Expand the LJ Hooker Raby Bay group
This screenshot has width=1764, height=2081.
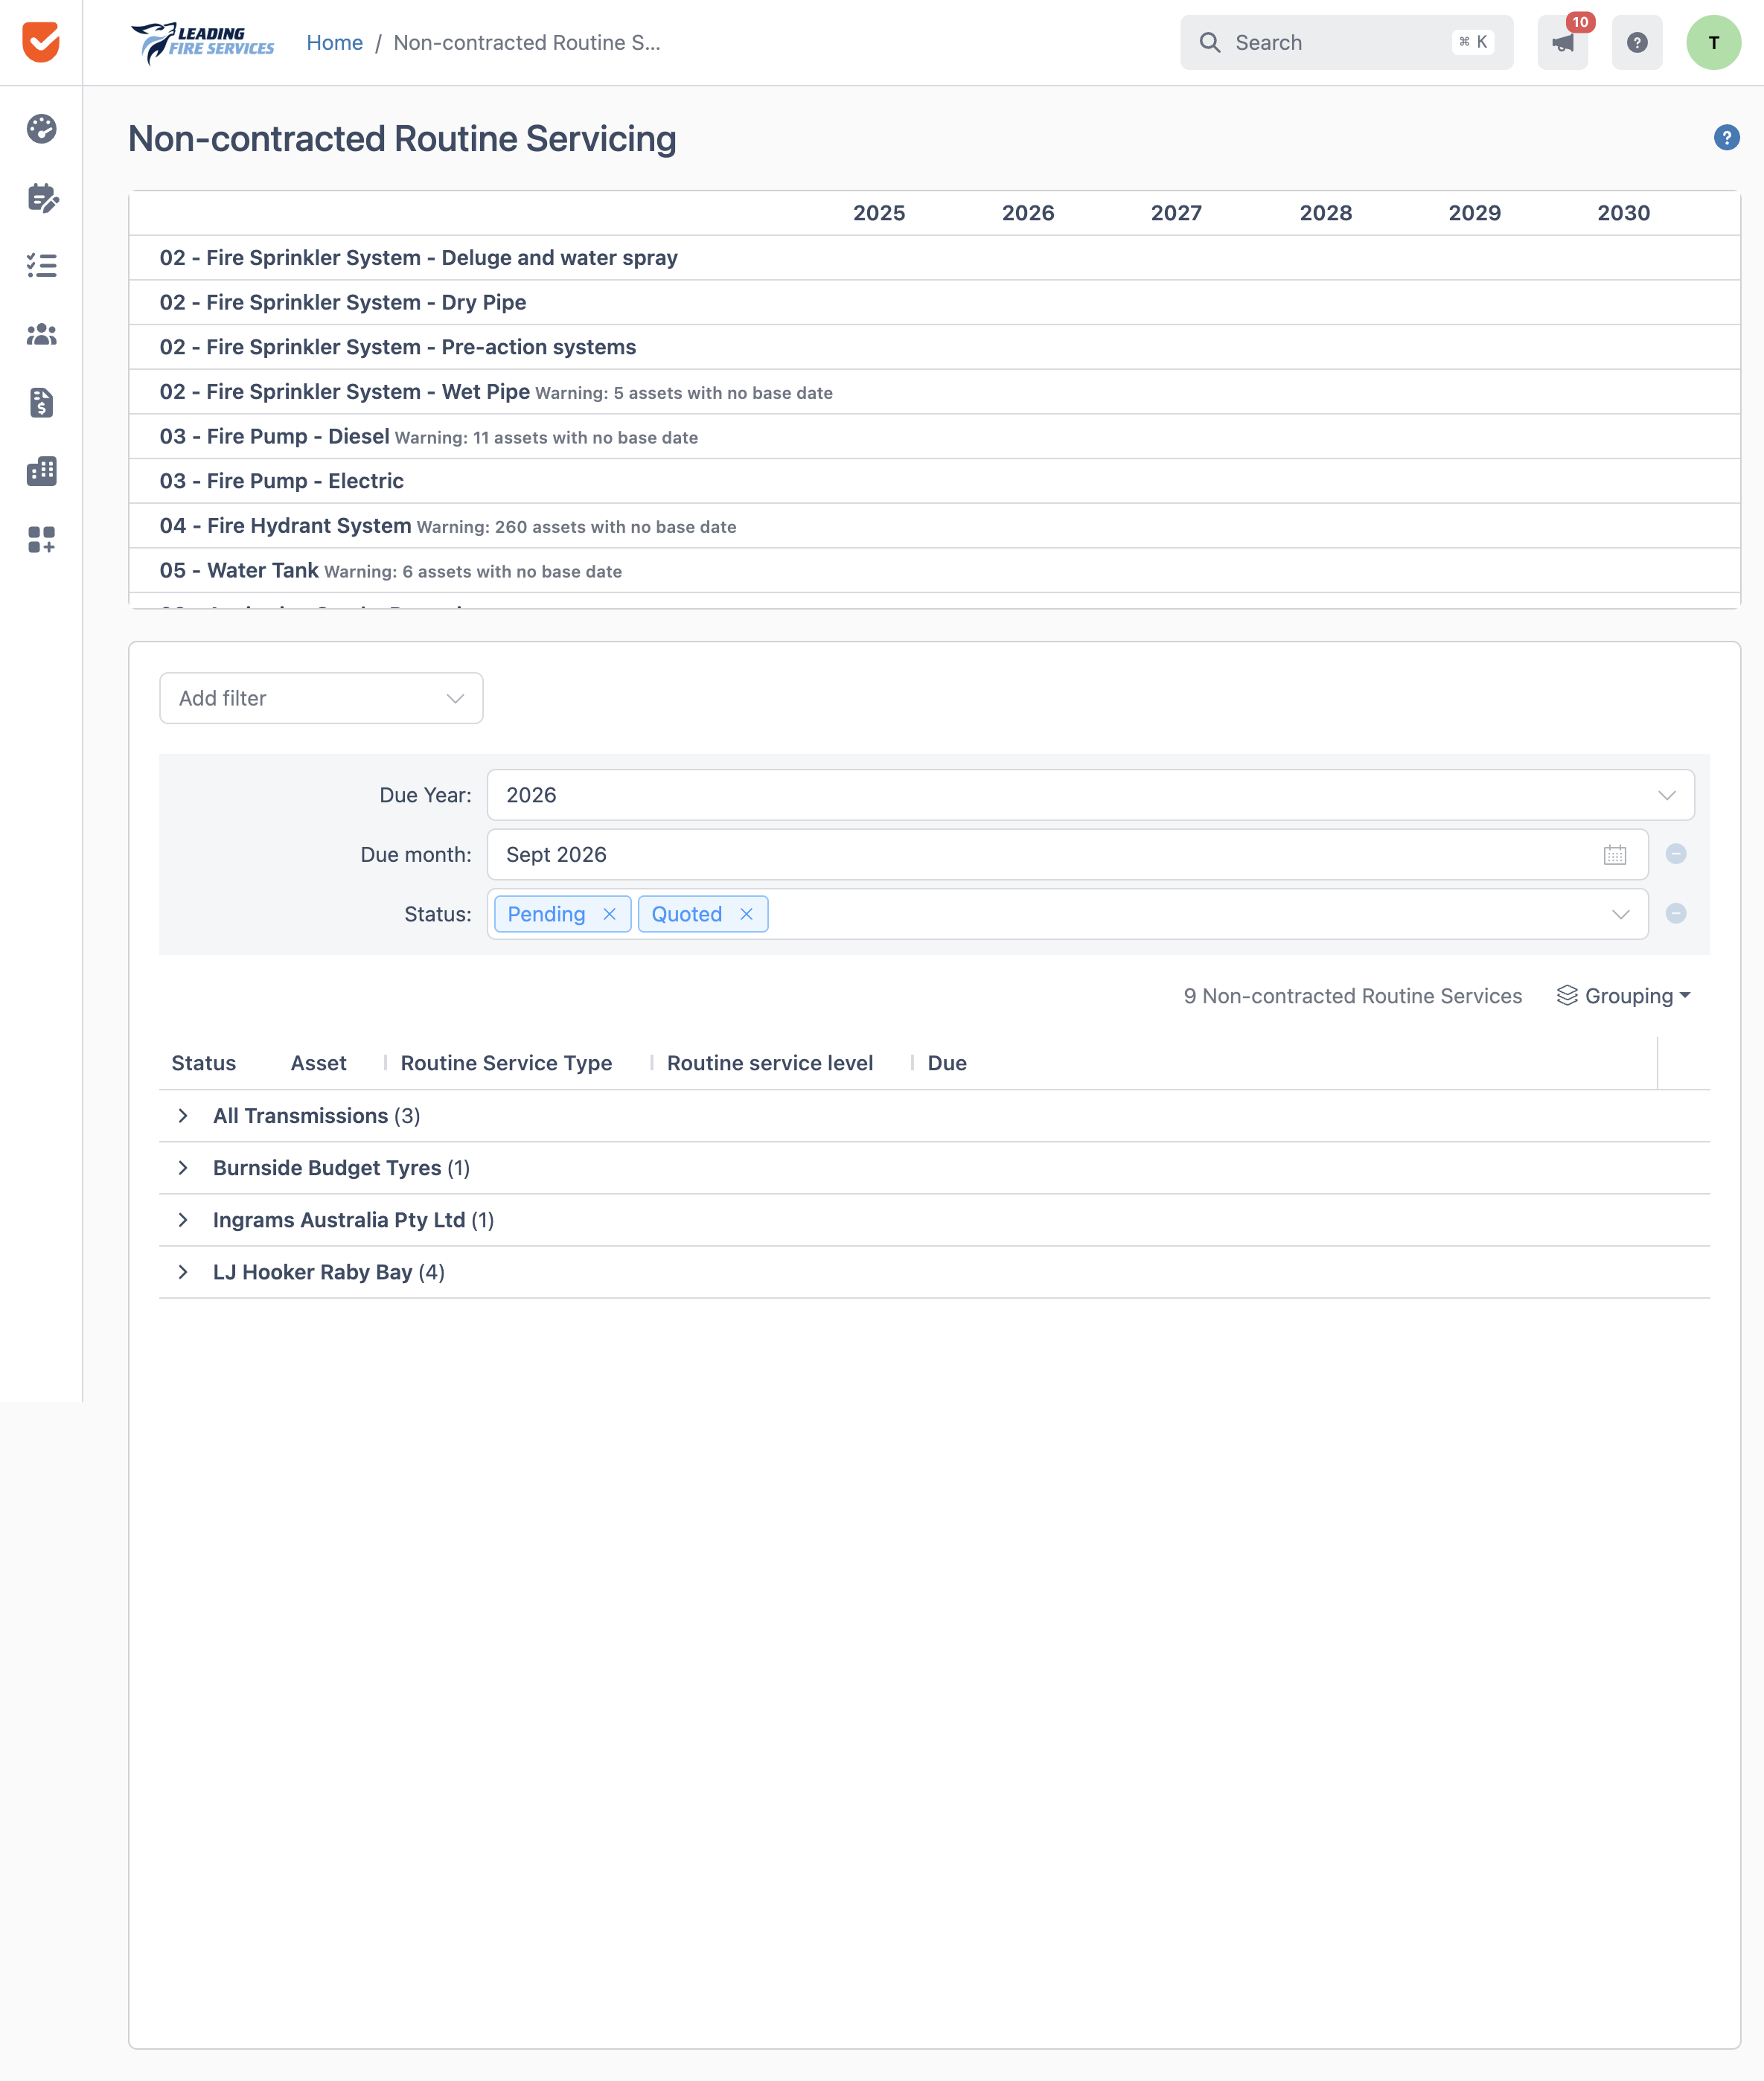pos(183,1272)
